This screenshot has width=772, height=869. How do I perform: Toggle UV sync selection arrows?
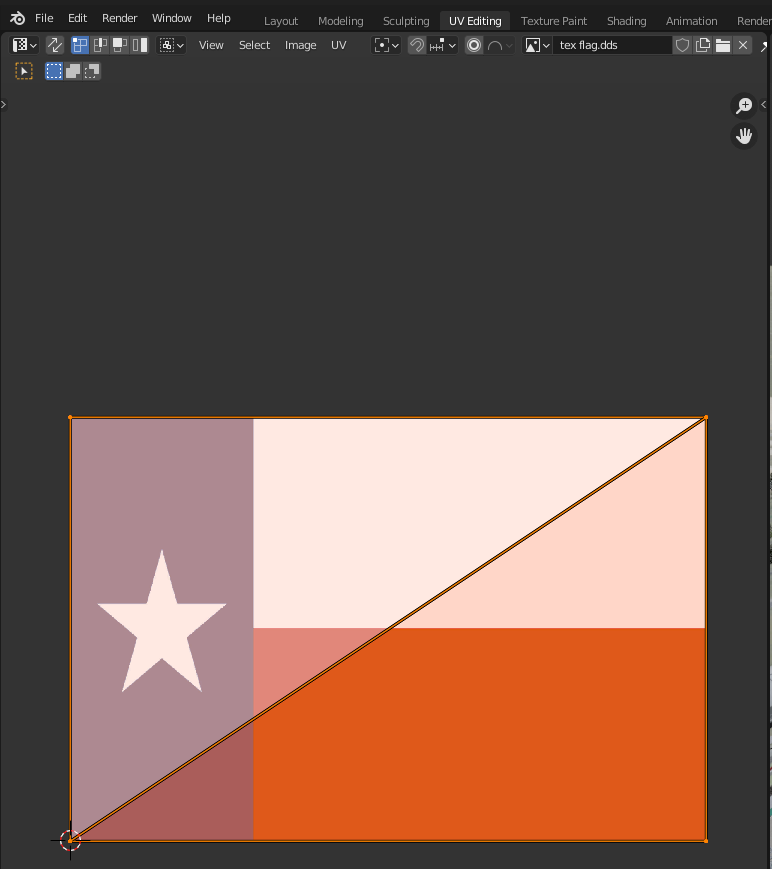pyautogui.click(x=54, y=45)
